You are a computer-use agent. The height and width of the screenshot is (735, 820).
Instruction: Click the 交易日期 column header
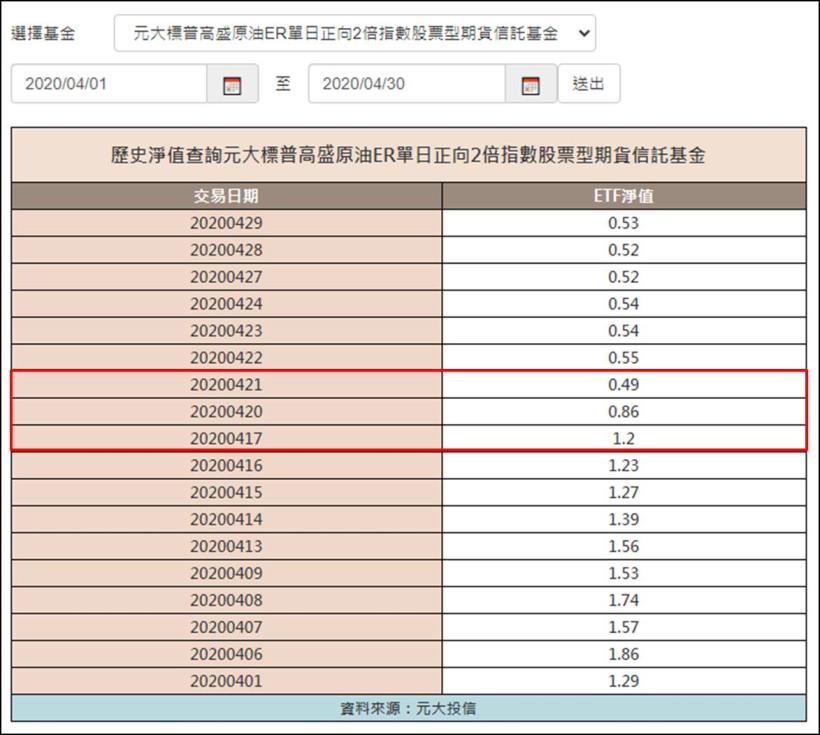click(226, 196)
